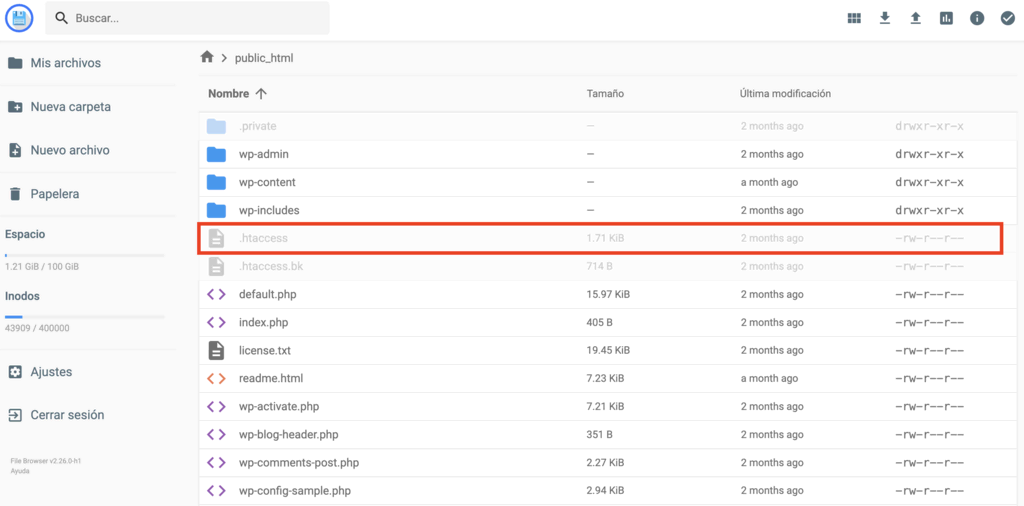Open Mis archivos in sidebar
This screenshot has width=1024, height=506.
click(x=65, y=63)
